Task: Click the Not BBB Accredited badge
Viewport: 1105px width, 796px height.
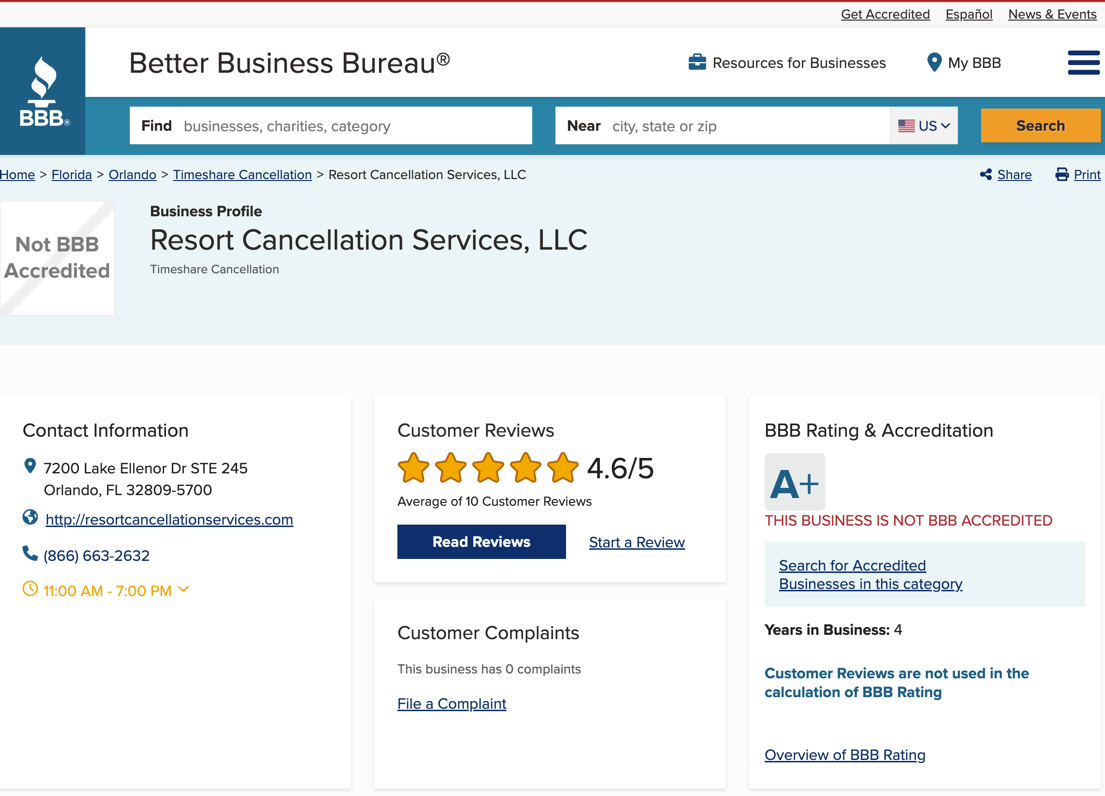Action: (57, 258)
